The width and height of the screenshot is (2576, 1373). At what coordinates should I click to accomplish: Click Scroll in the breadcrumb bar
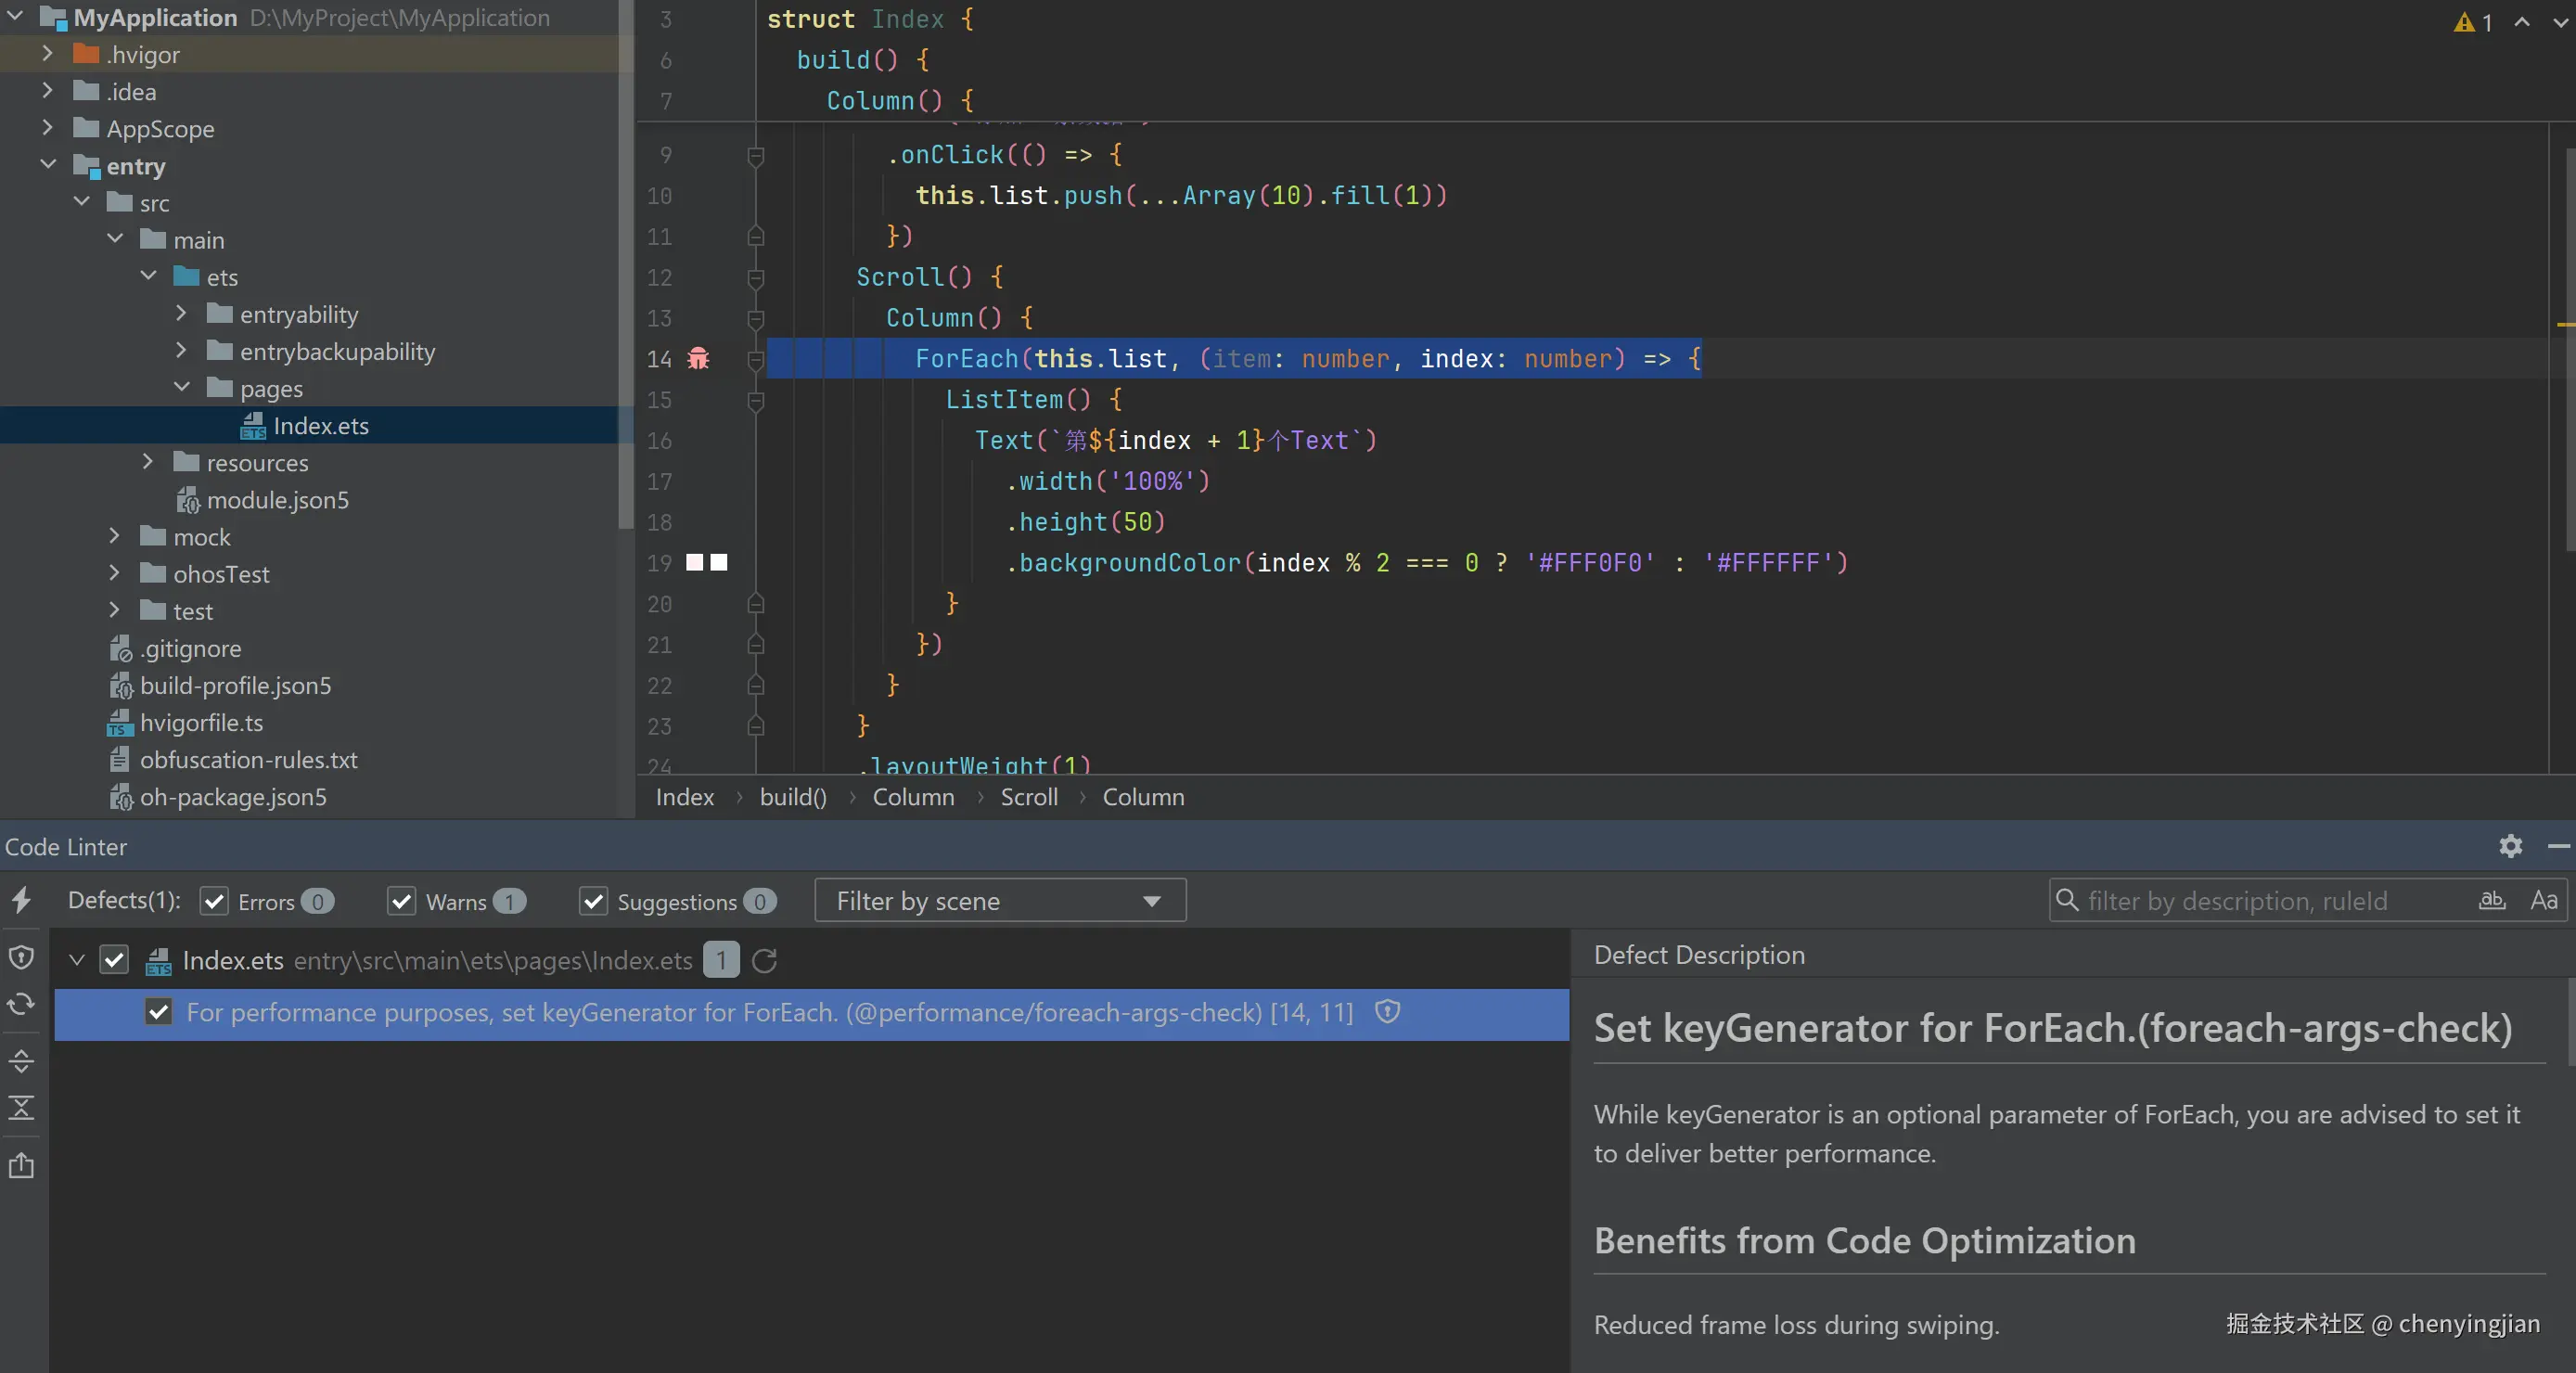pyautogui.click(x=1028, y=797)
